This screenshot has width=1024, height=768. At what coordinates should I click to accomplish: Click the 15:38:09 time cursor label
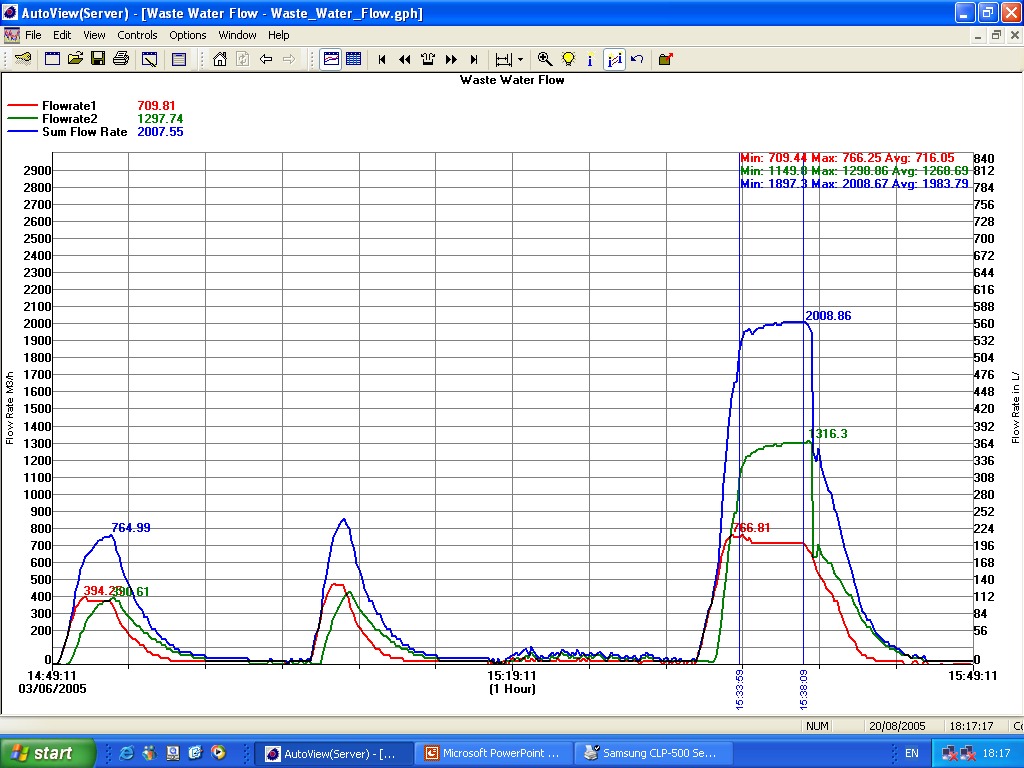point(804,689)
